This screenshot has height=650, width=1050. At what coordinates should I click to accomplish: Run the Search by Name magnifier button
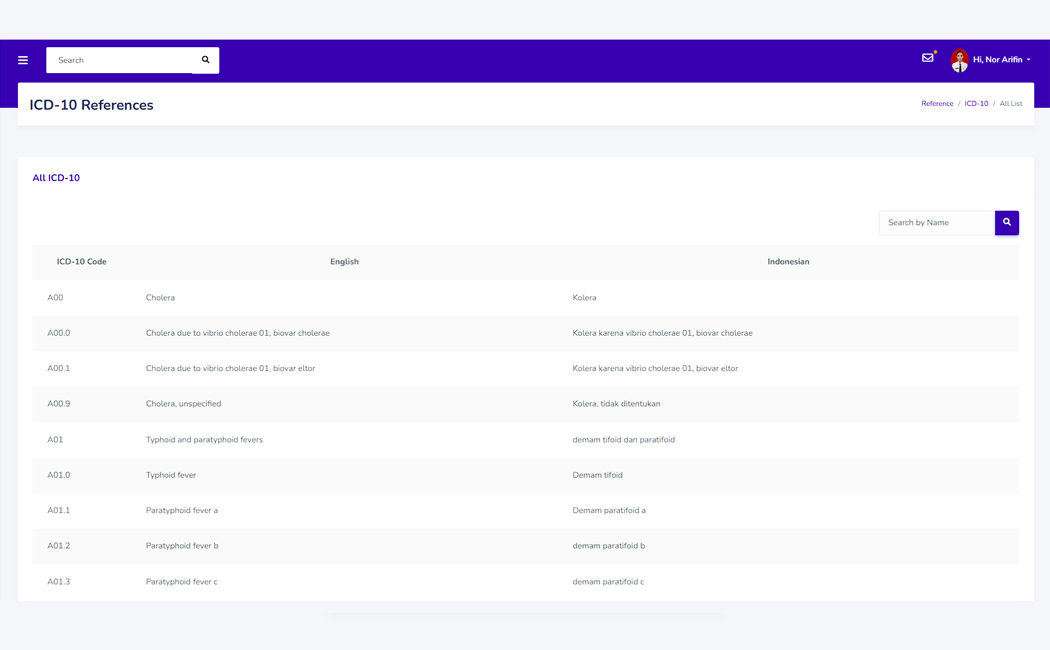(x=1006, y=222)
